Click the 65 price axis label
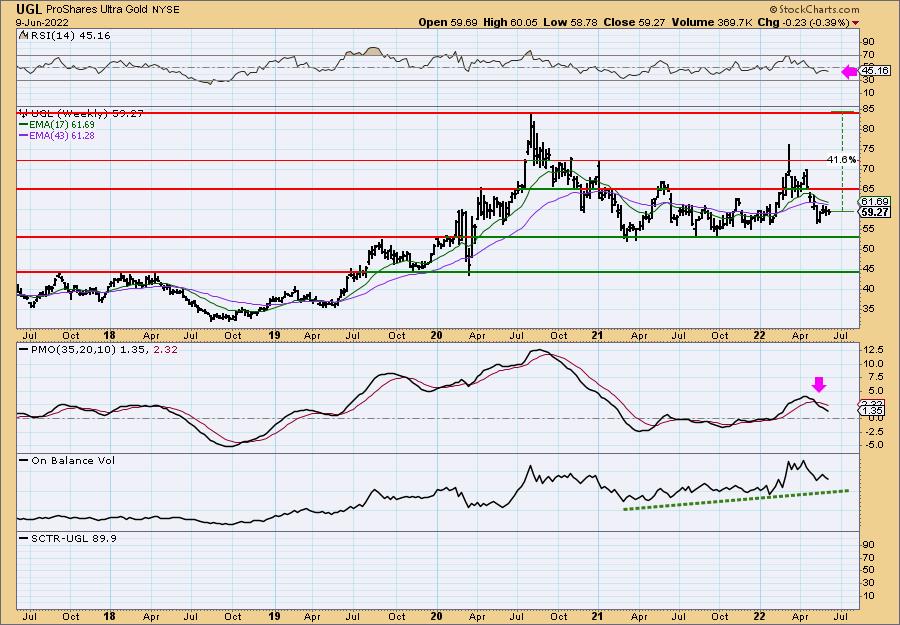This screenshot has width=900, height=625. click(x=868, y=189)
